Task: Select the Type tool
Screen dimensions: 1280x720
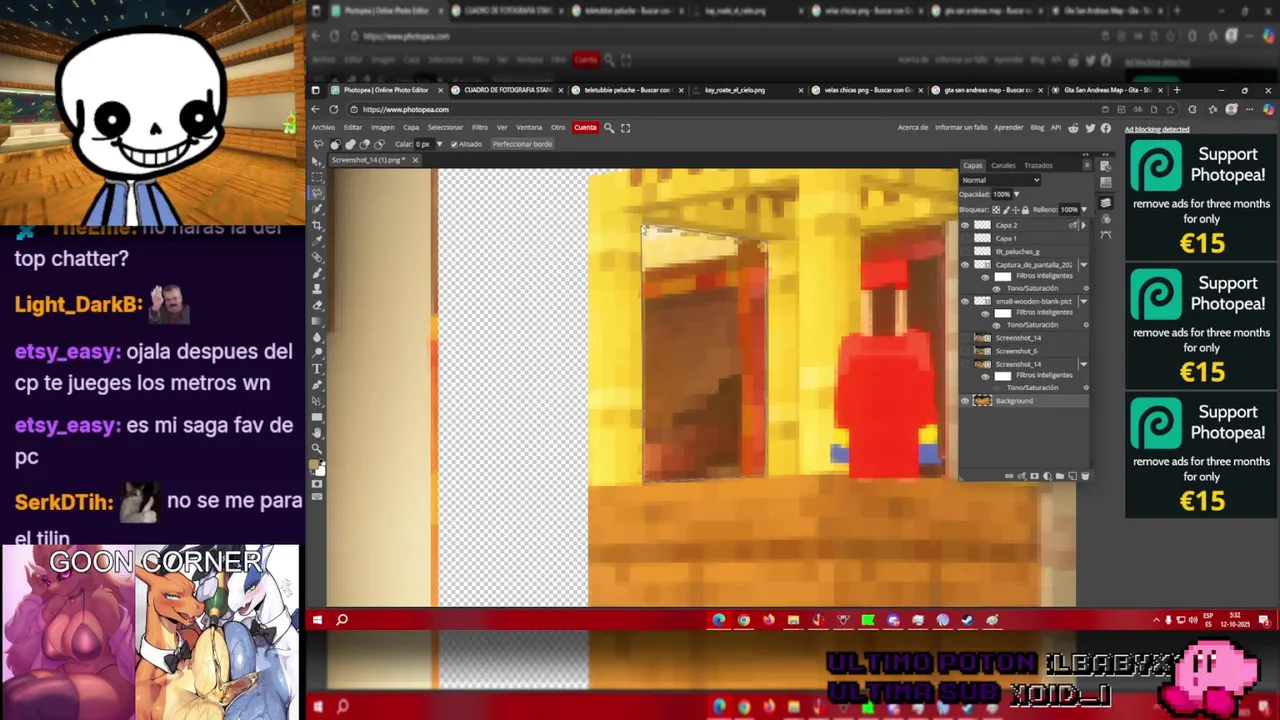Action: (x=318, y=369)
